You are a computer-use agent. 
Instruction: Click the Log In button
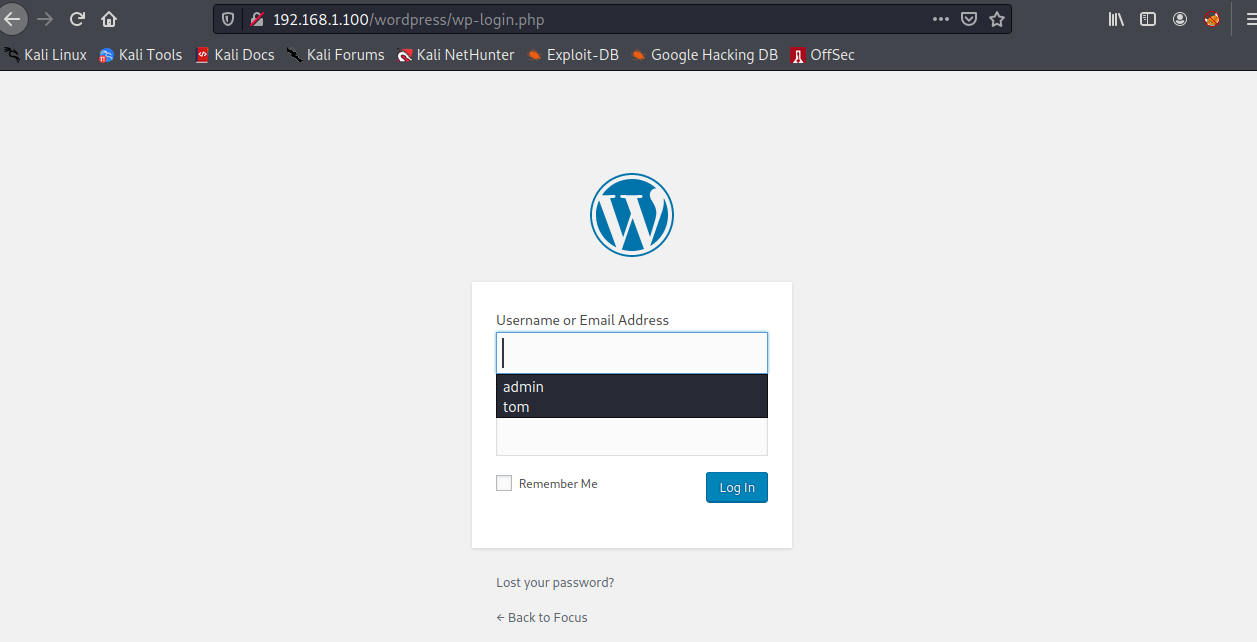[737, 487]
